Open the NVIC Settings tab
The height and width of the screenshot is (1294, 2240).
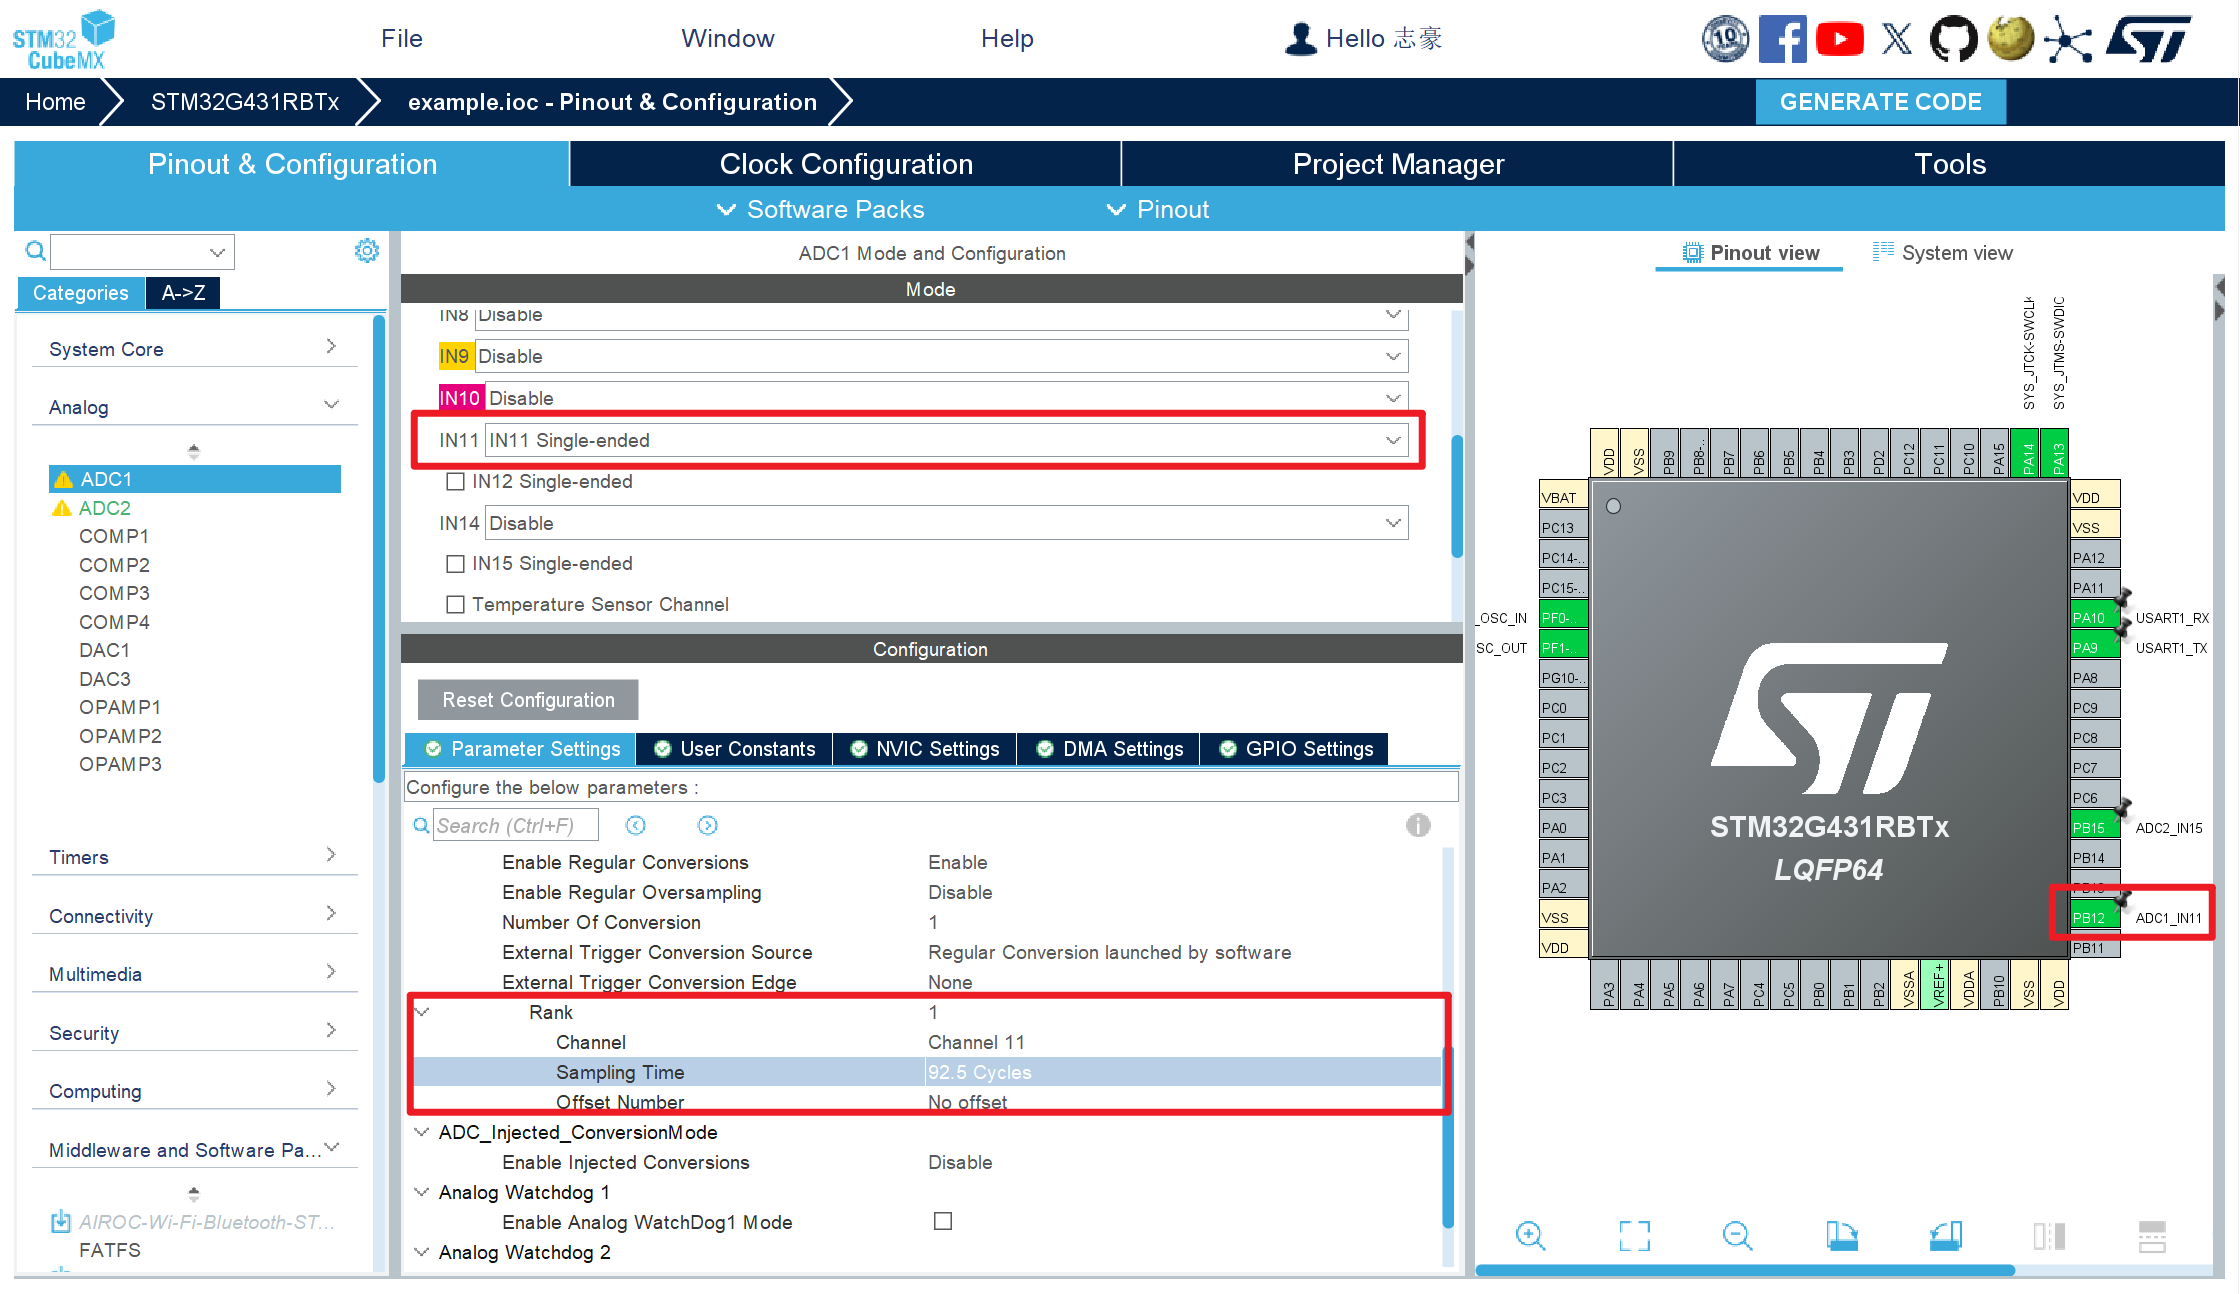(x=924, y=749)
